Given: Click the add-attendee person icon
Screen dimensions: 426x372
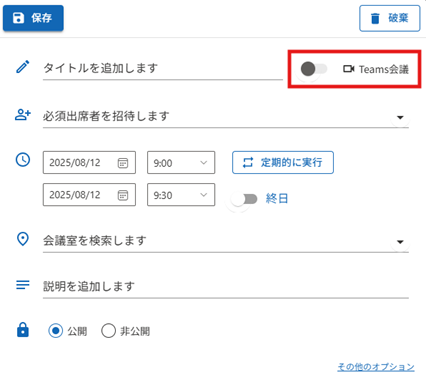Looking at the screenshot, I should 23,115.
